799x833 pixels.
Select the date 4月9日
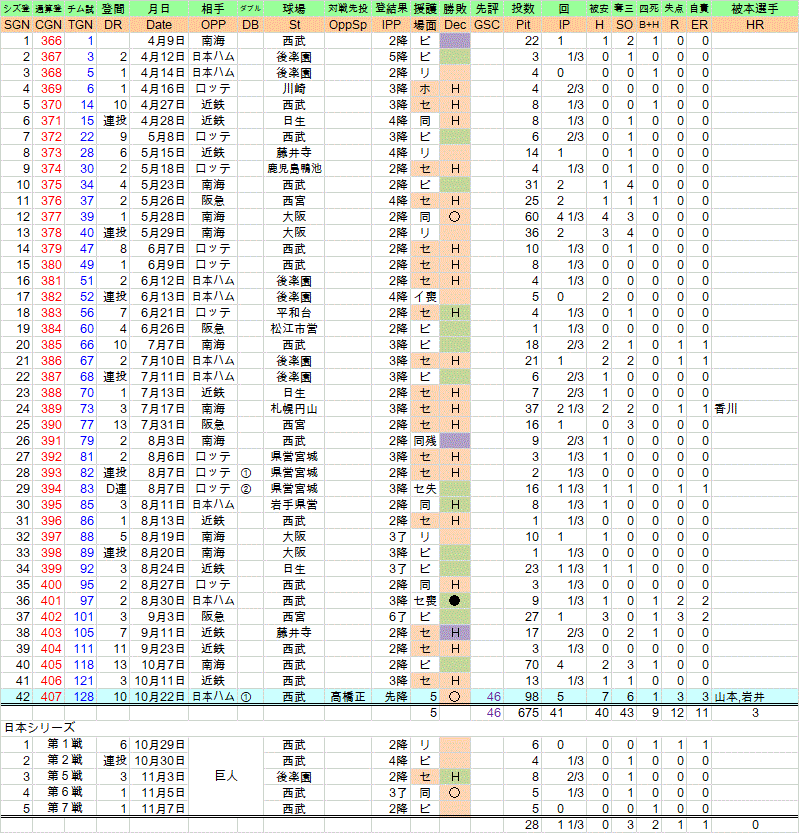[166, 41]
